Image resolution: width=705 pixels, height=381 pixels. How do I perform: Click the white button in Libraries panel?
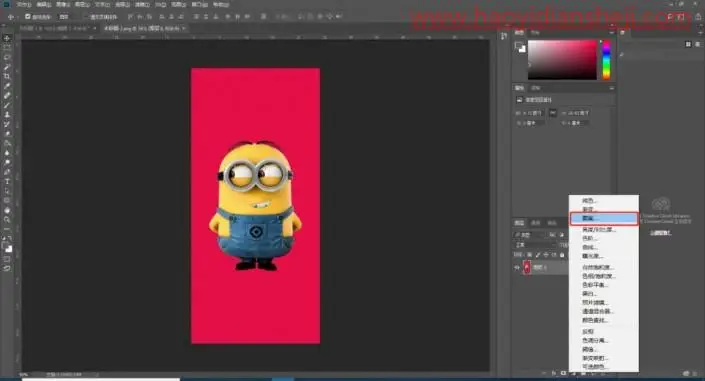click(x=660, y=233)
